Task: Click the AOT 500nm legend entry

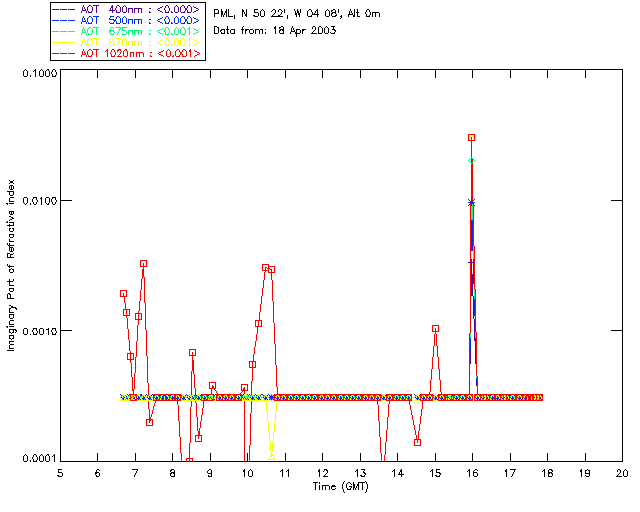Action: click(126, 20)
